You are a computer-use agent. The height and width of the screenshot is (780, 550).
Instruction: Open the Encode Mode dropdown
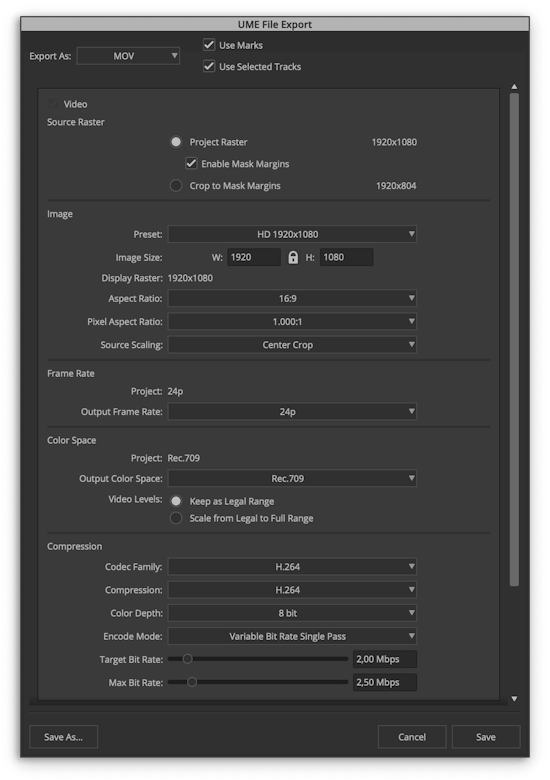point(292,636)
